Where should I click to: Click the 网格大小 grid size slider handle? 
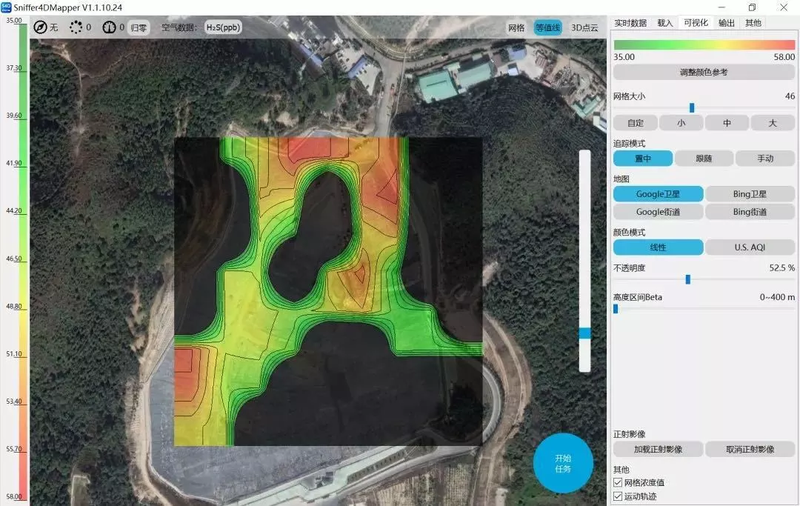692,108
